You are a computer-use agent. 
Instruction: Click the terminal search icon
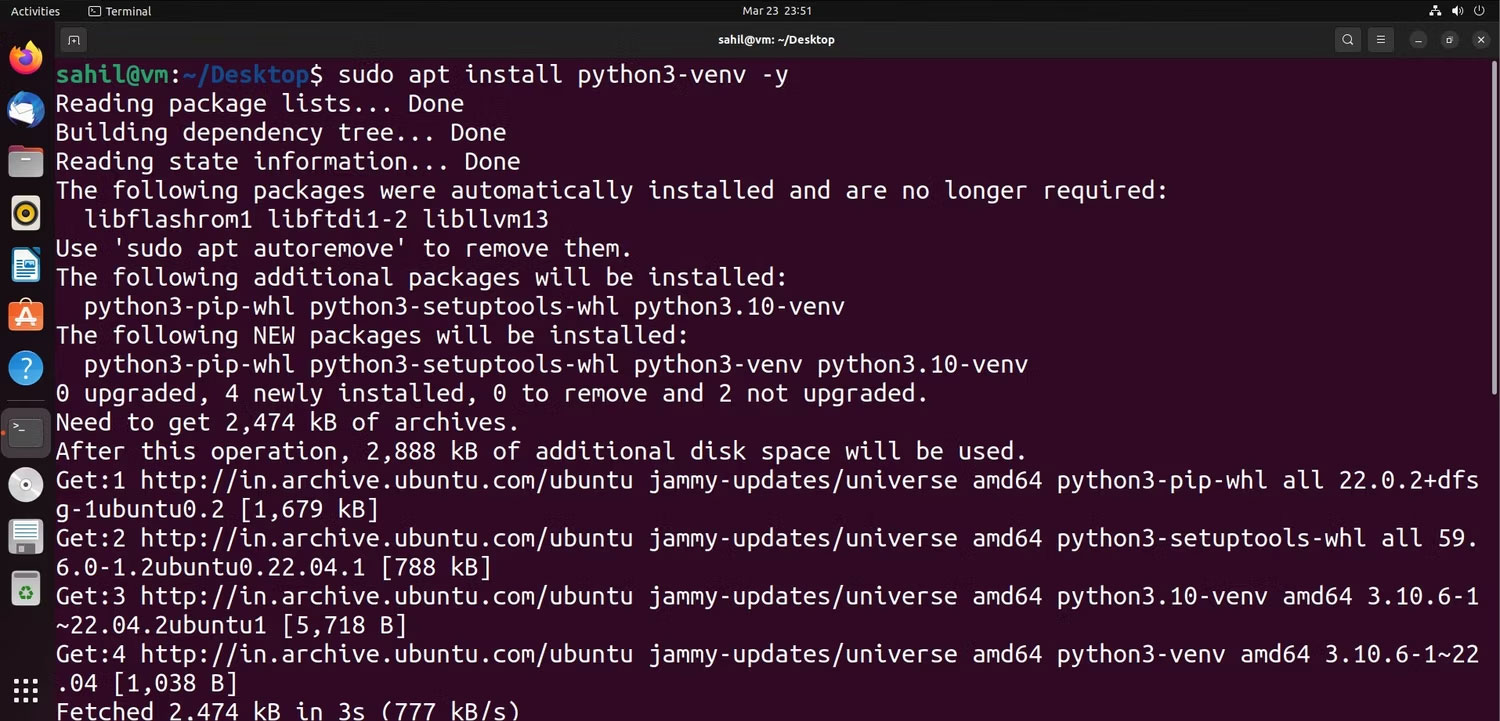pyautogui.click(x=1348, y=40)
